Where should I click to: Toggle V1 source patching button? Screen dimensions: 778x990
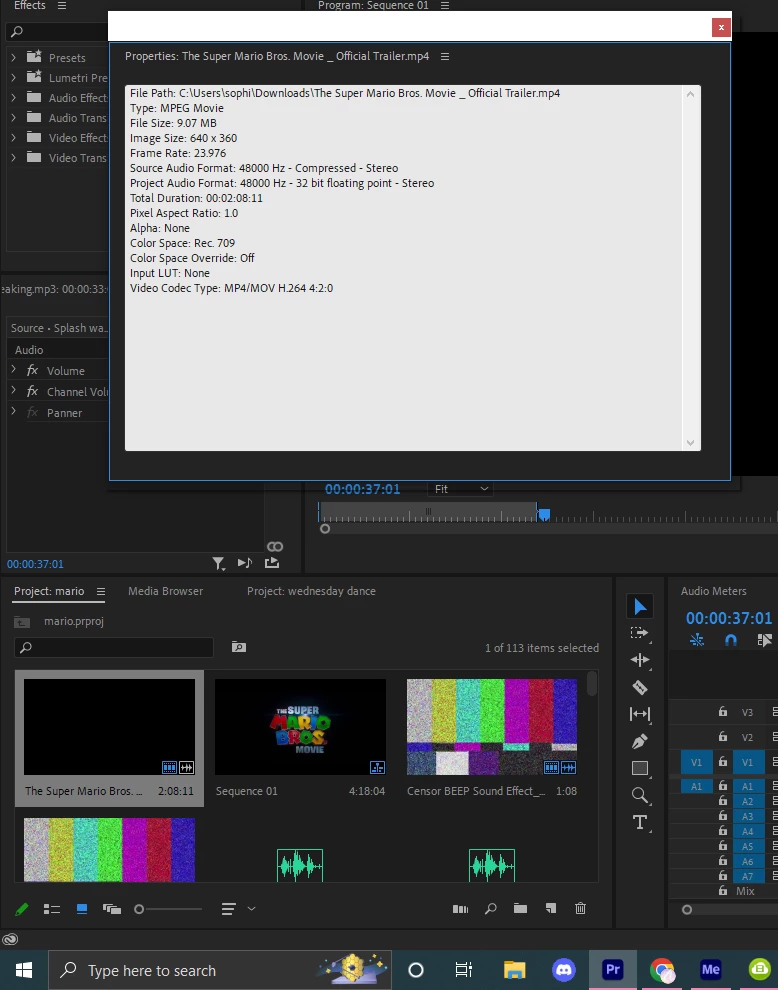697,762
